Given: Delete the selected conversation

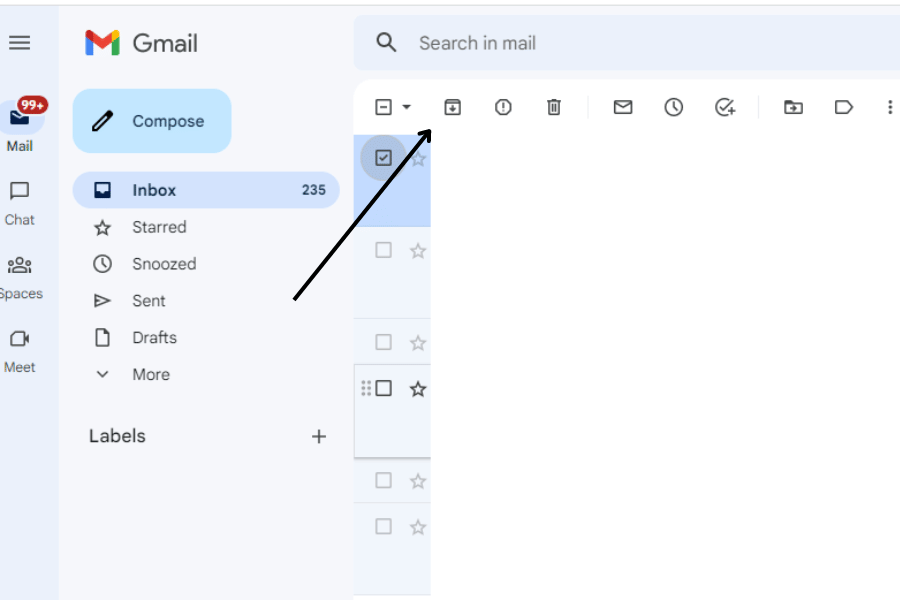Looking at the screenshot, I should coord(554,107).
